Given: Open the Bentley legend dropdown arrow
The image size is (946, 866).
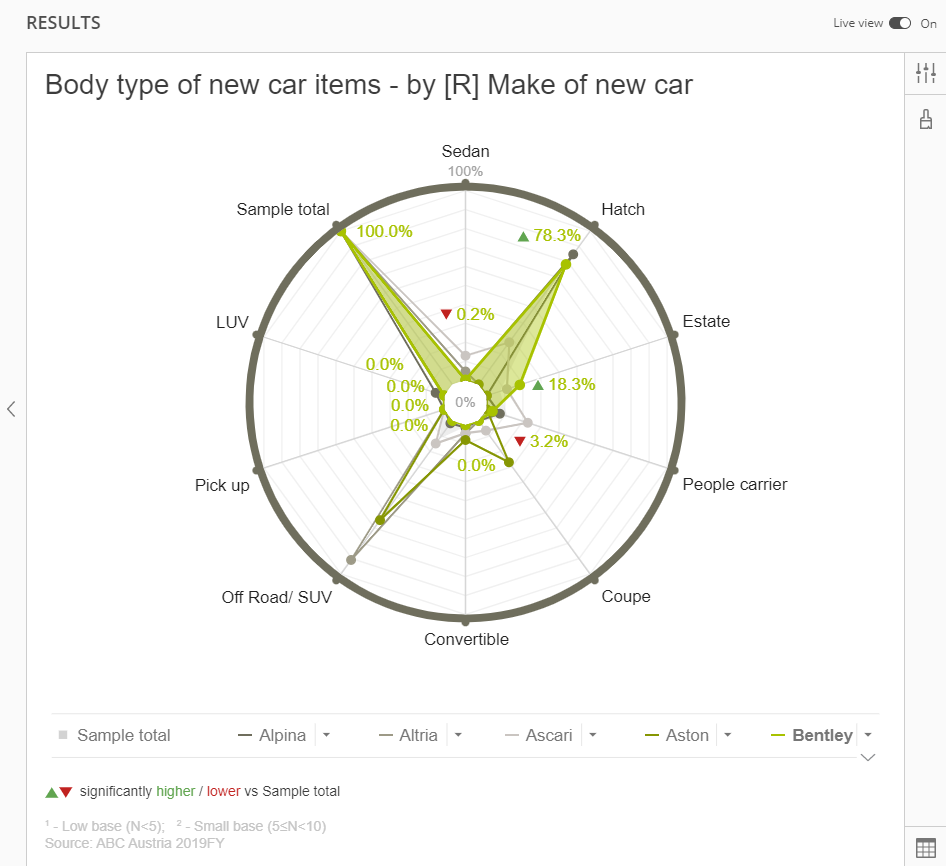Looking at the screenshot, I should (868, 735).
